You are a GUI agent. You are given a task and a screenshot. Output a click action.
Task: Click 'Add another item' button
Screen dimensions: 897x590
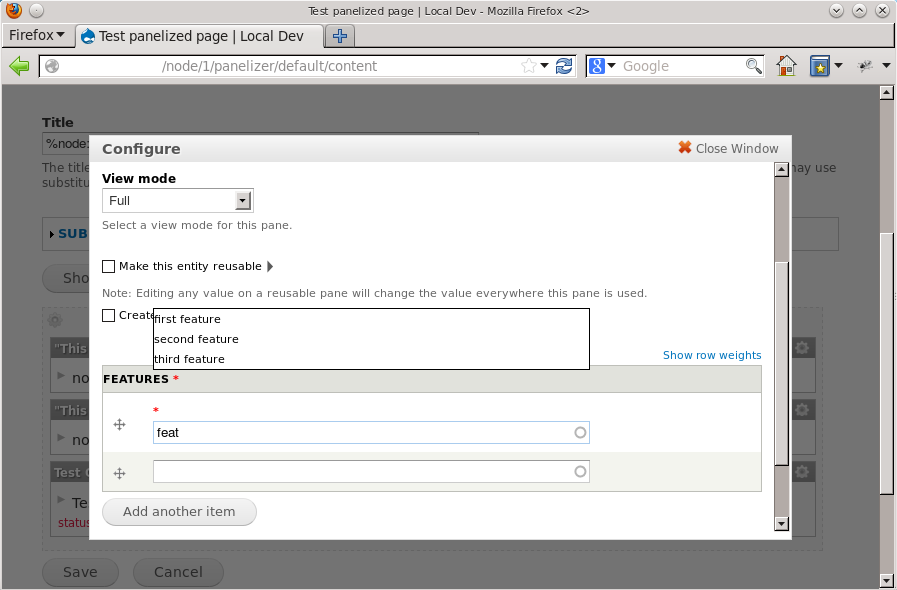pos(179,512)
